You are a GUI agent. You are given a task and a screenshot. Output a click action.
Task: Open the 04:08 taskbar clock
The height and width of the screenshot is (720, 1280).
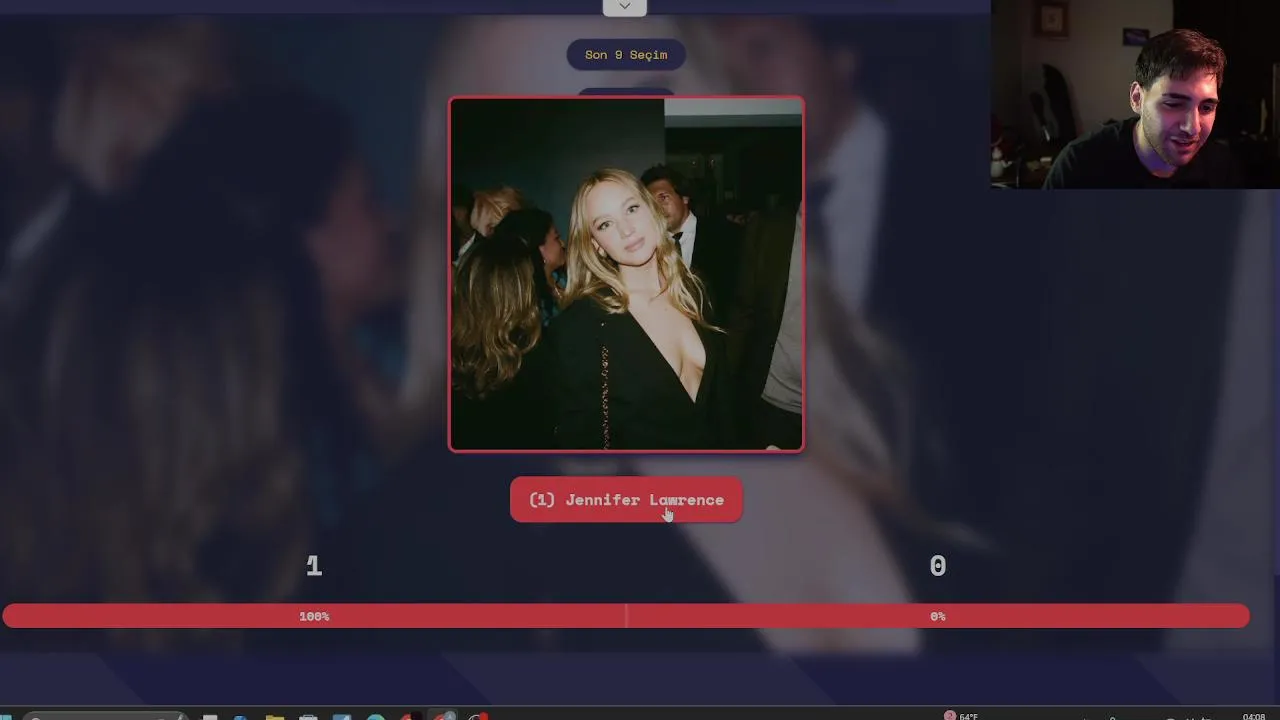pos(1253,716)
